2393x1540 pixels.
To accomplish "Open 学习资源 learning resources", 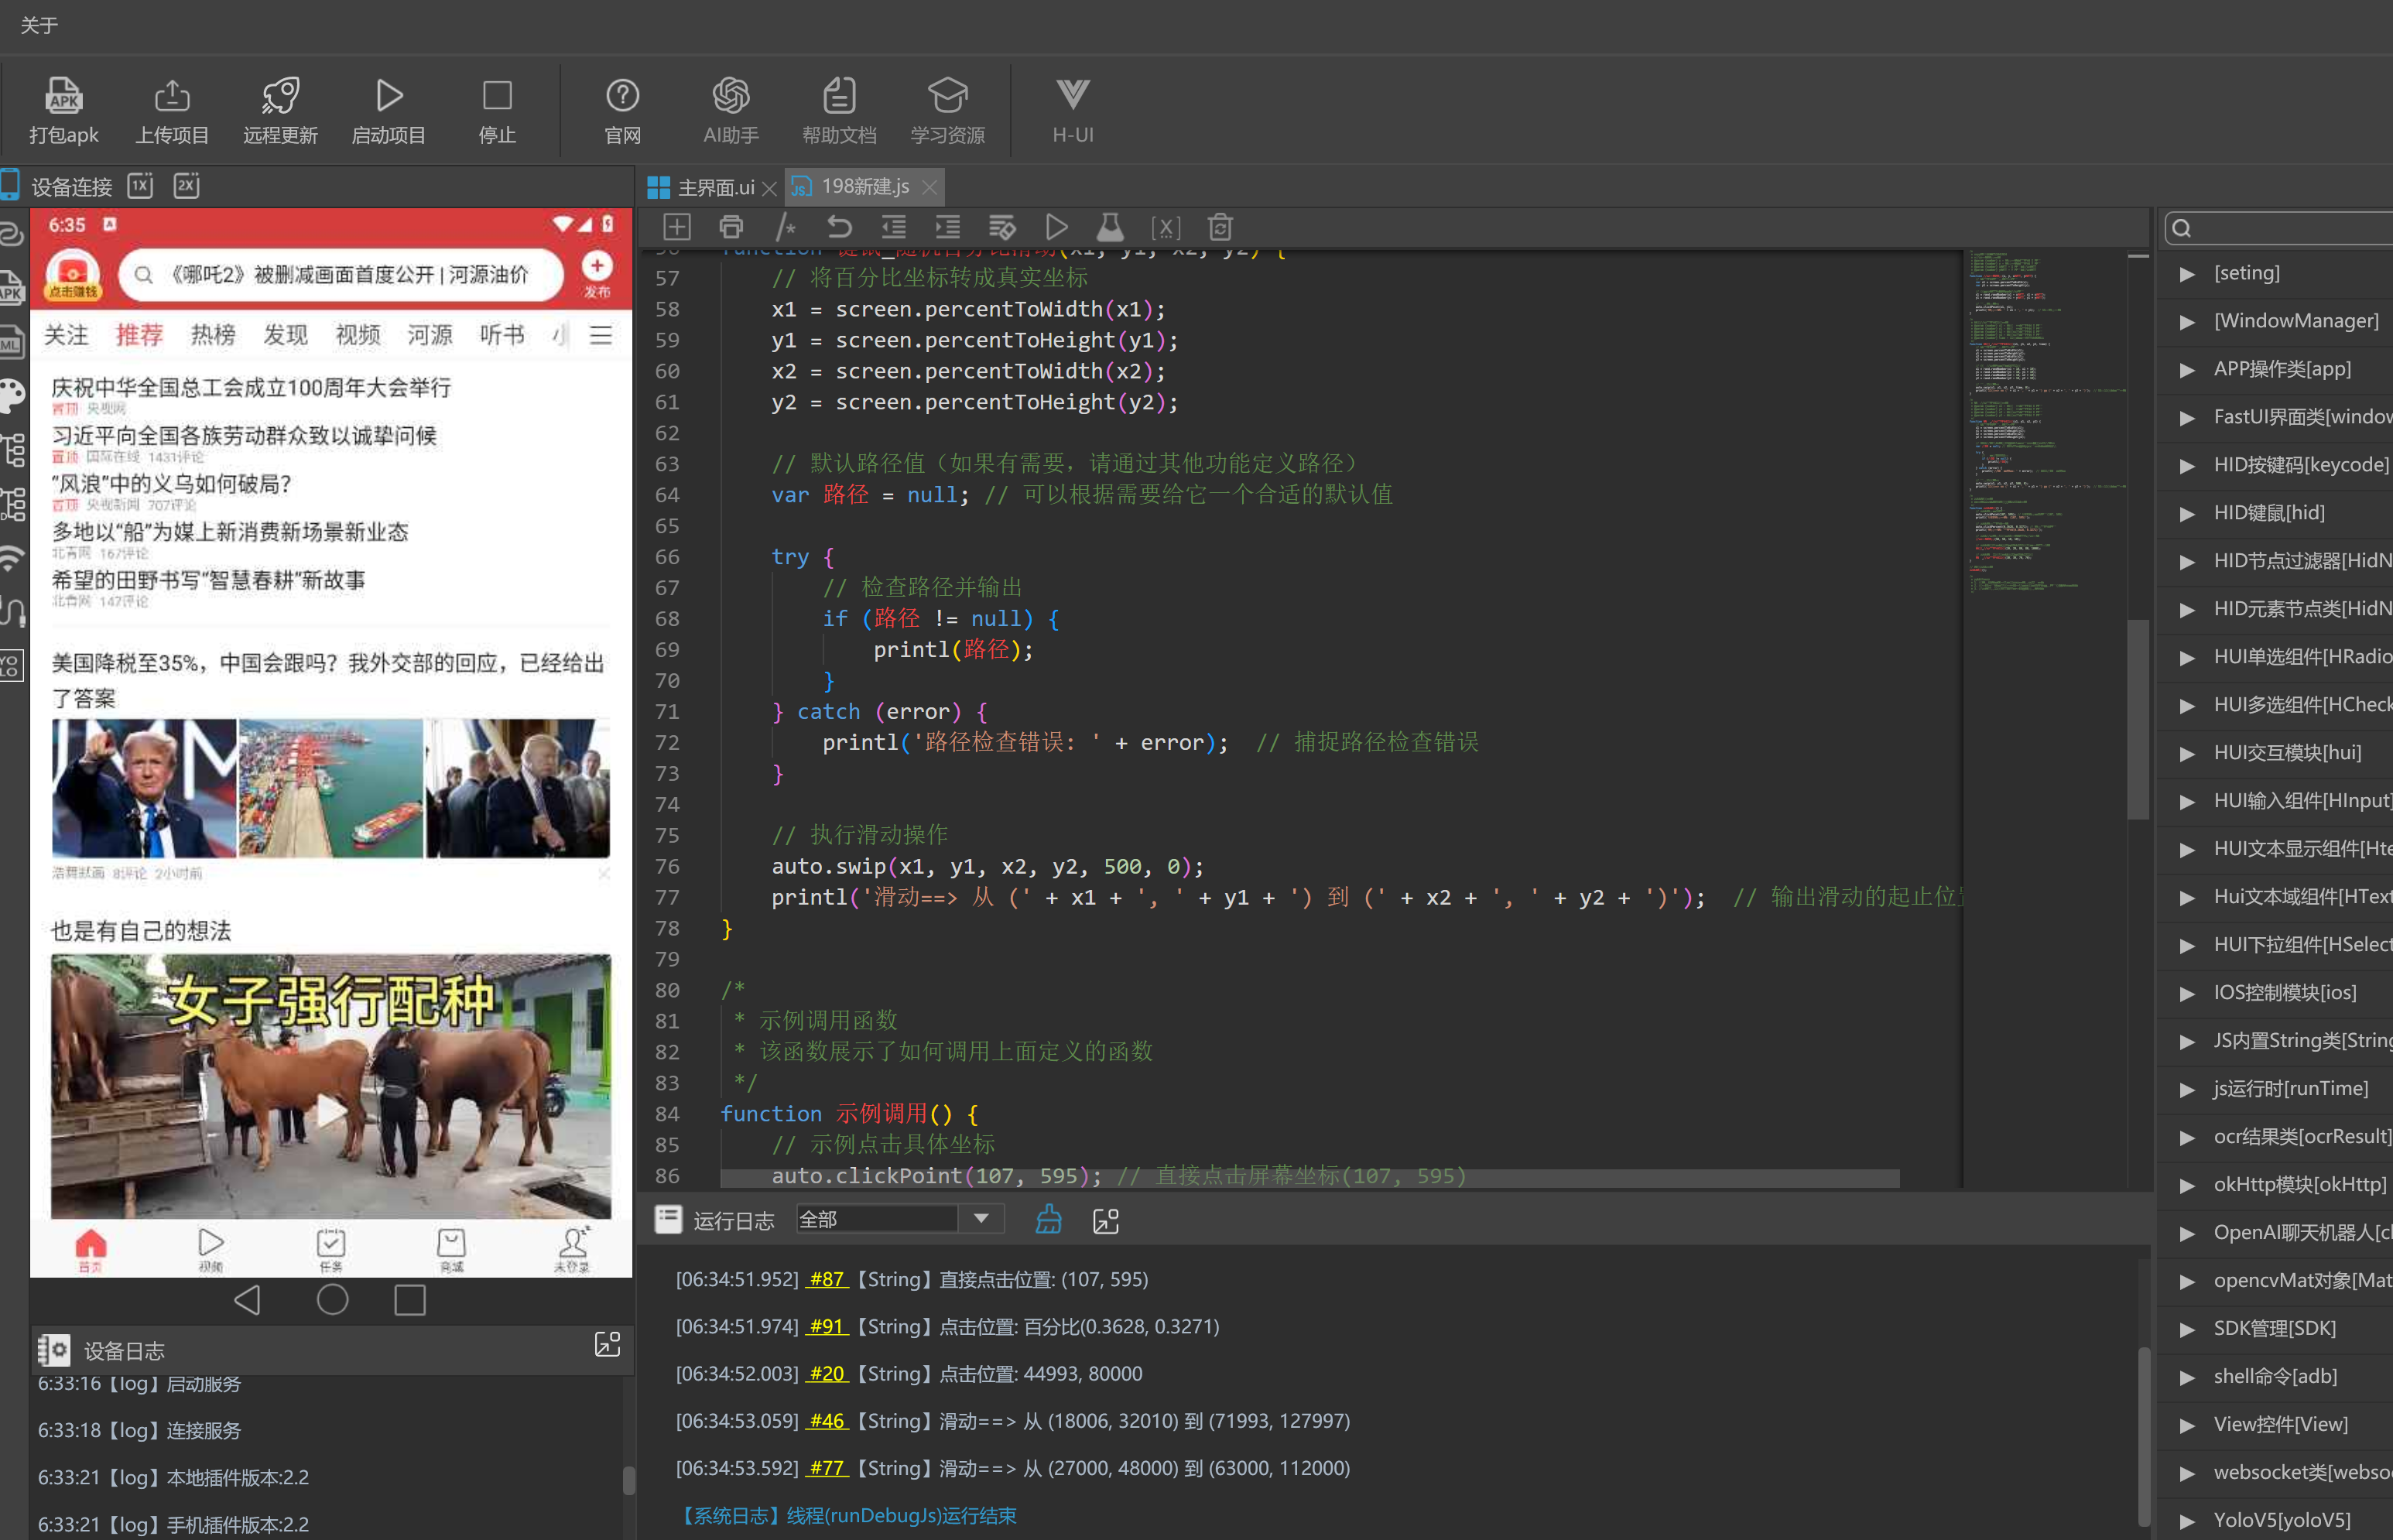I will coord(947,111).
